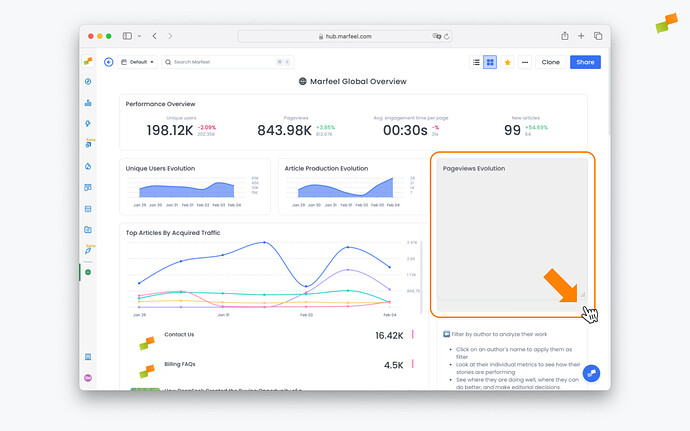This screenshot has width=690, height=431.
Task: Open the binoculars-style icon below the droplet
Action: tap(88, 188)
